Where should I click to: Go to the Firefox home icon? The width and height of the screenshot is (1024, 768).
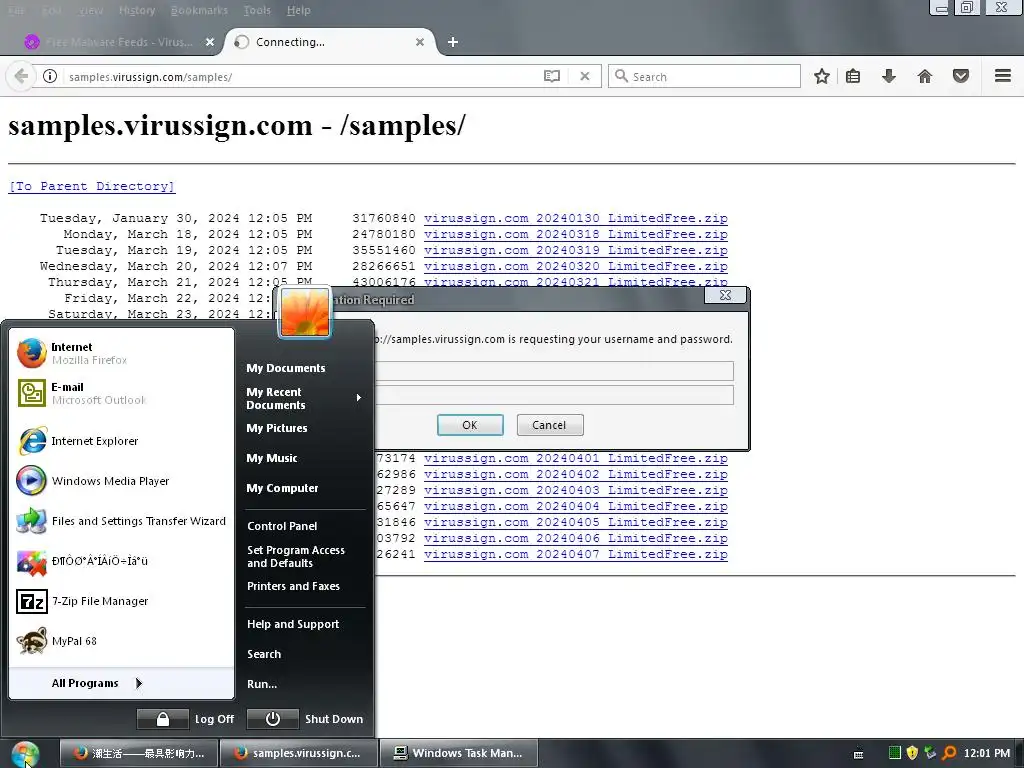(925, 76)
